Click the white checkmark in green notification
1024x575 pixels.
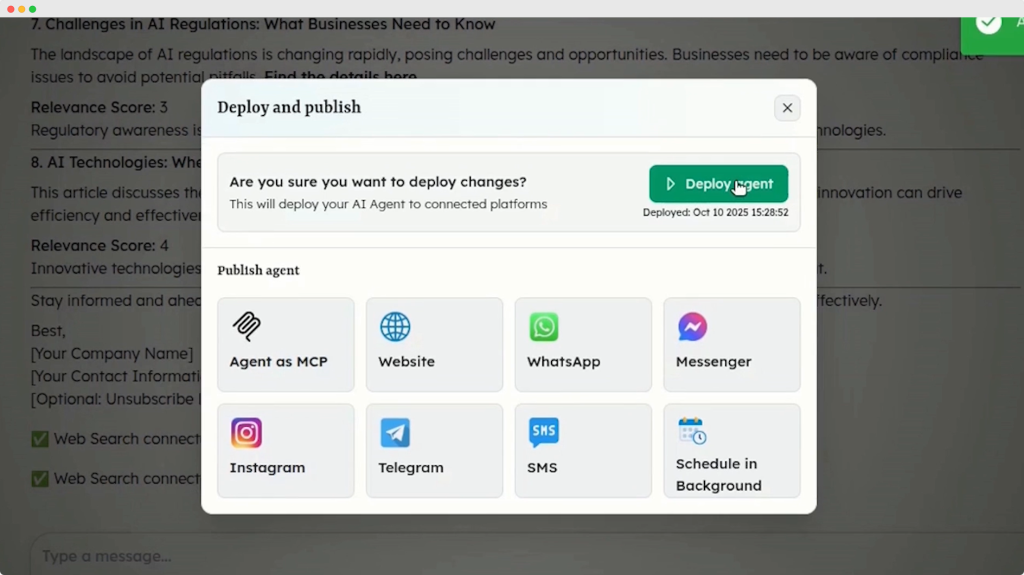pos(989,22)
